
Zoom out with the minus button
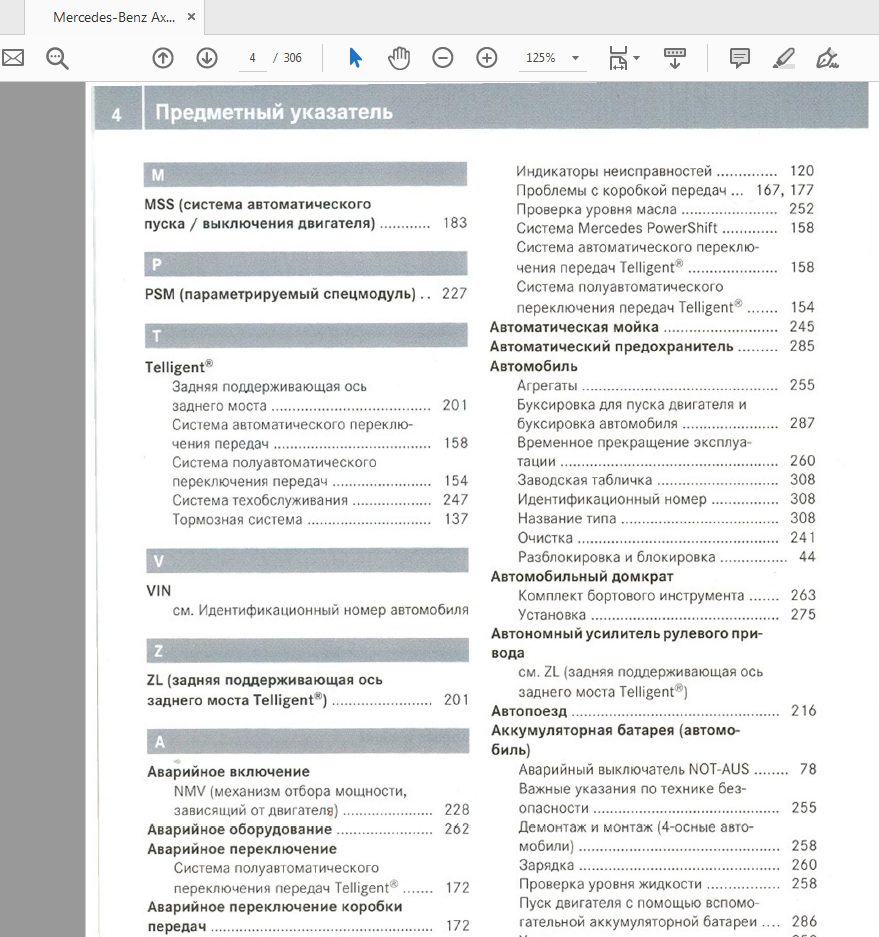coord(443,58)
